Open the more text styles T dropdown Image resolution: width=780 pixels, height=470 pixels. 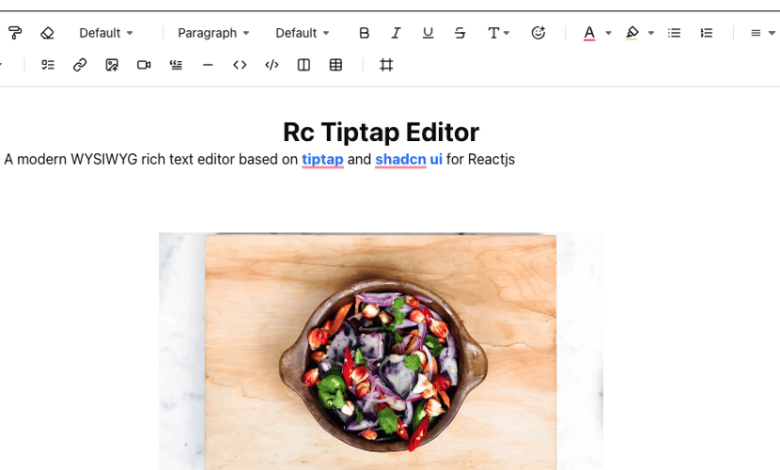[x=498, y=33]
